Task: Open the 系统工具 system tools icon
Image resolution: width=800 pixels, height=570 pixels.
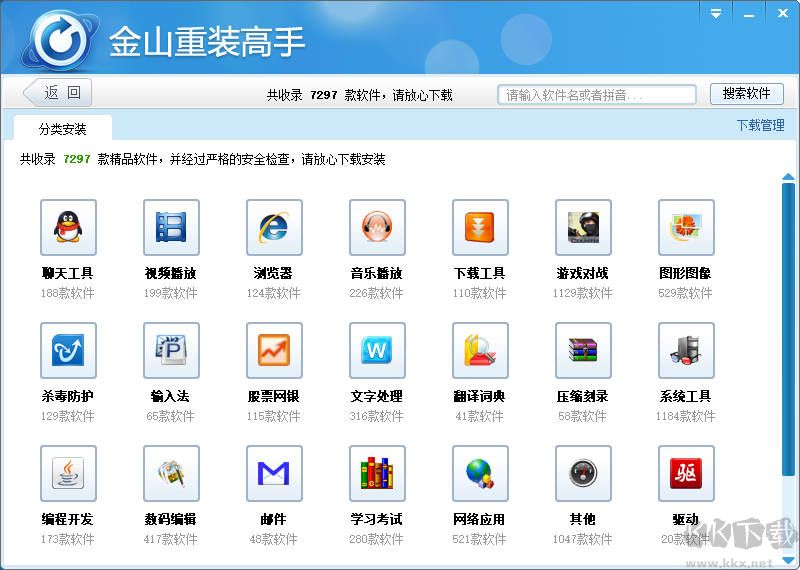Action: [x=686, y=351]
